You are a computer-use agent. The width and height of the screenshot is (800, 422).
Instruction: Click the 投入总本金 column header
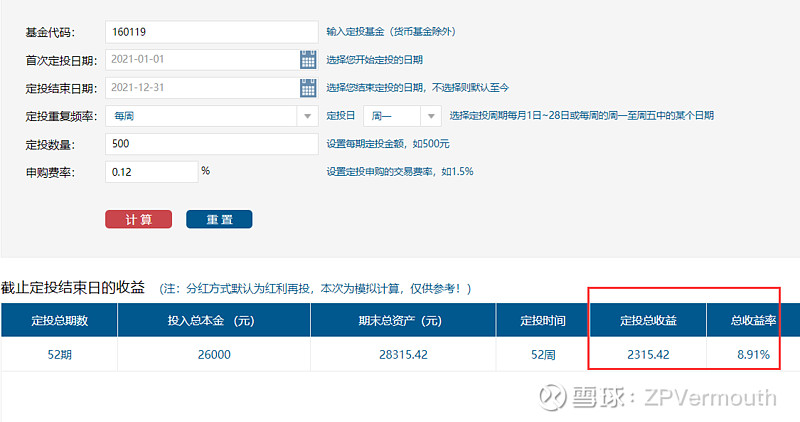click(x=214, y=321)
